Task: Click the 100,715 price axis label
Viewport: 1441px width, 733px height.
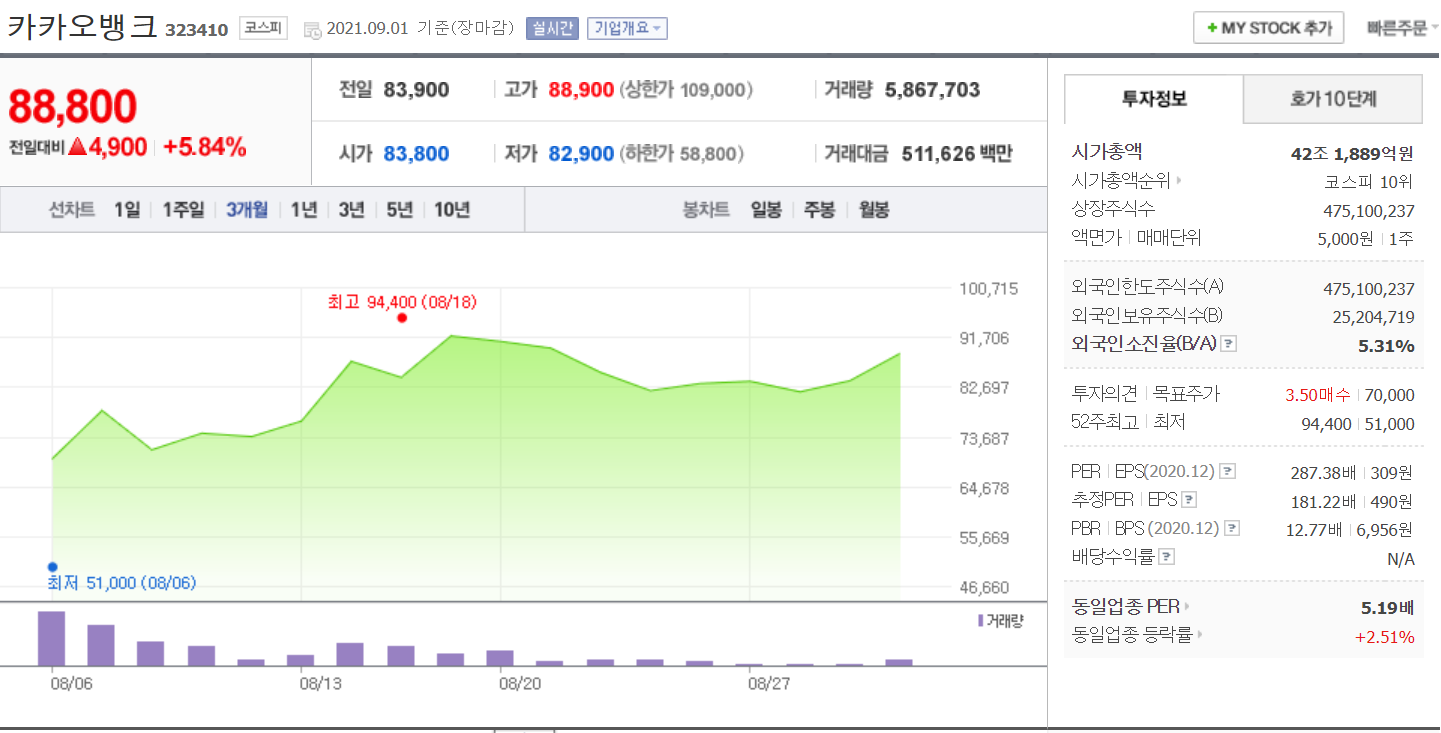Action: point(988,289)
